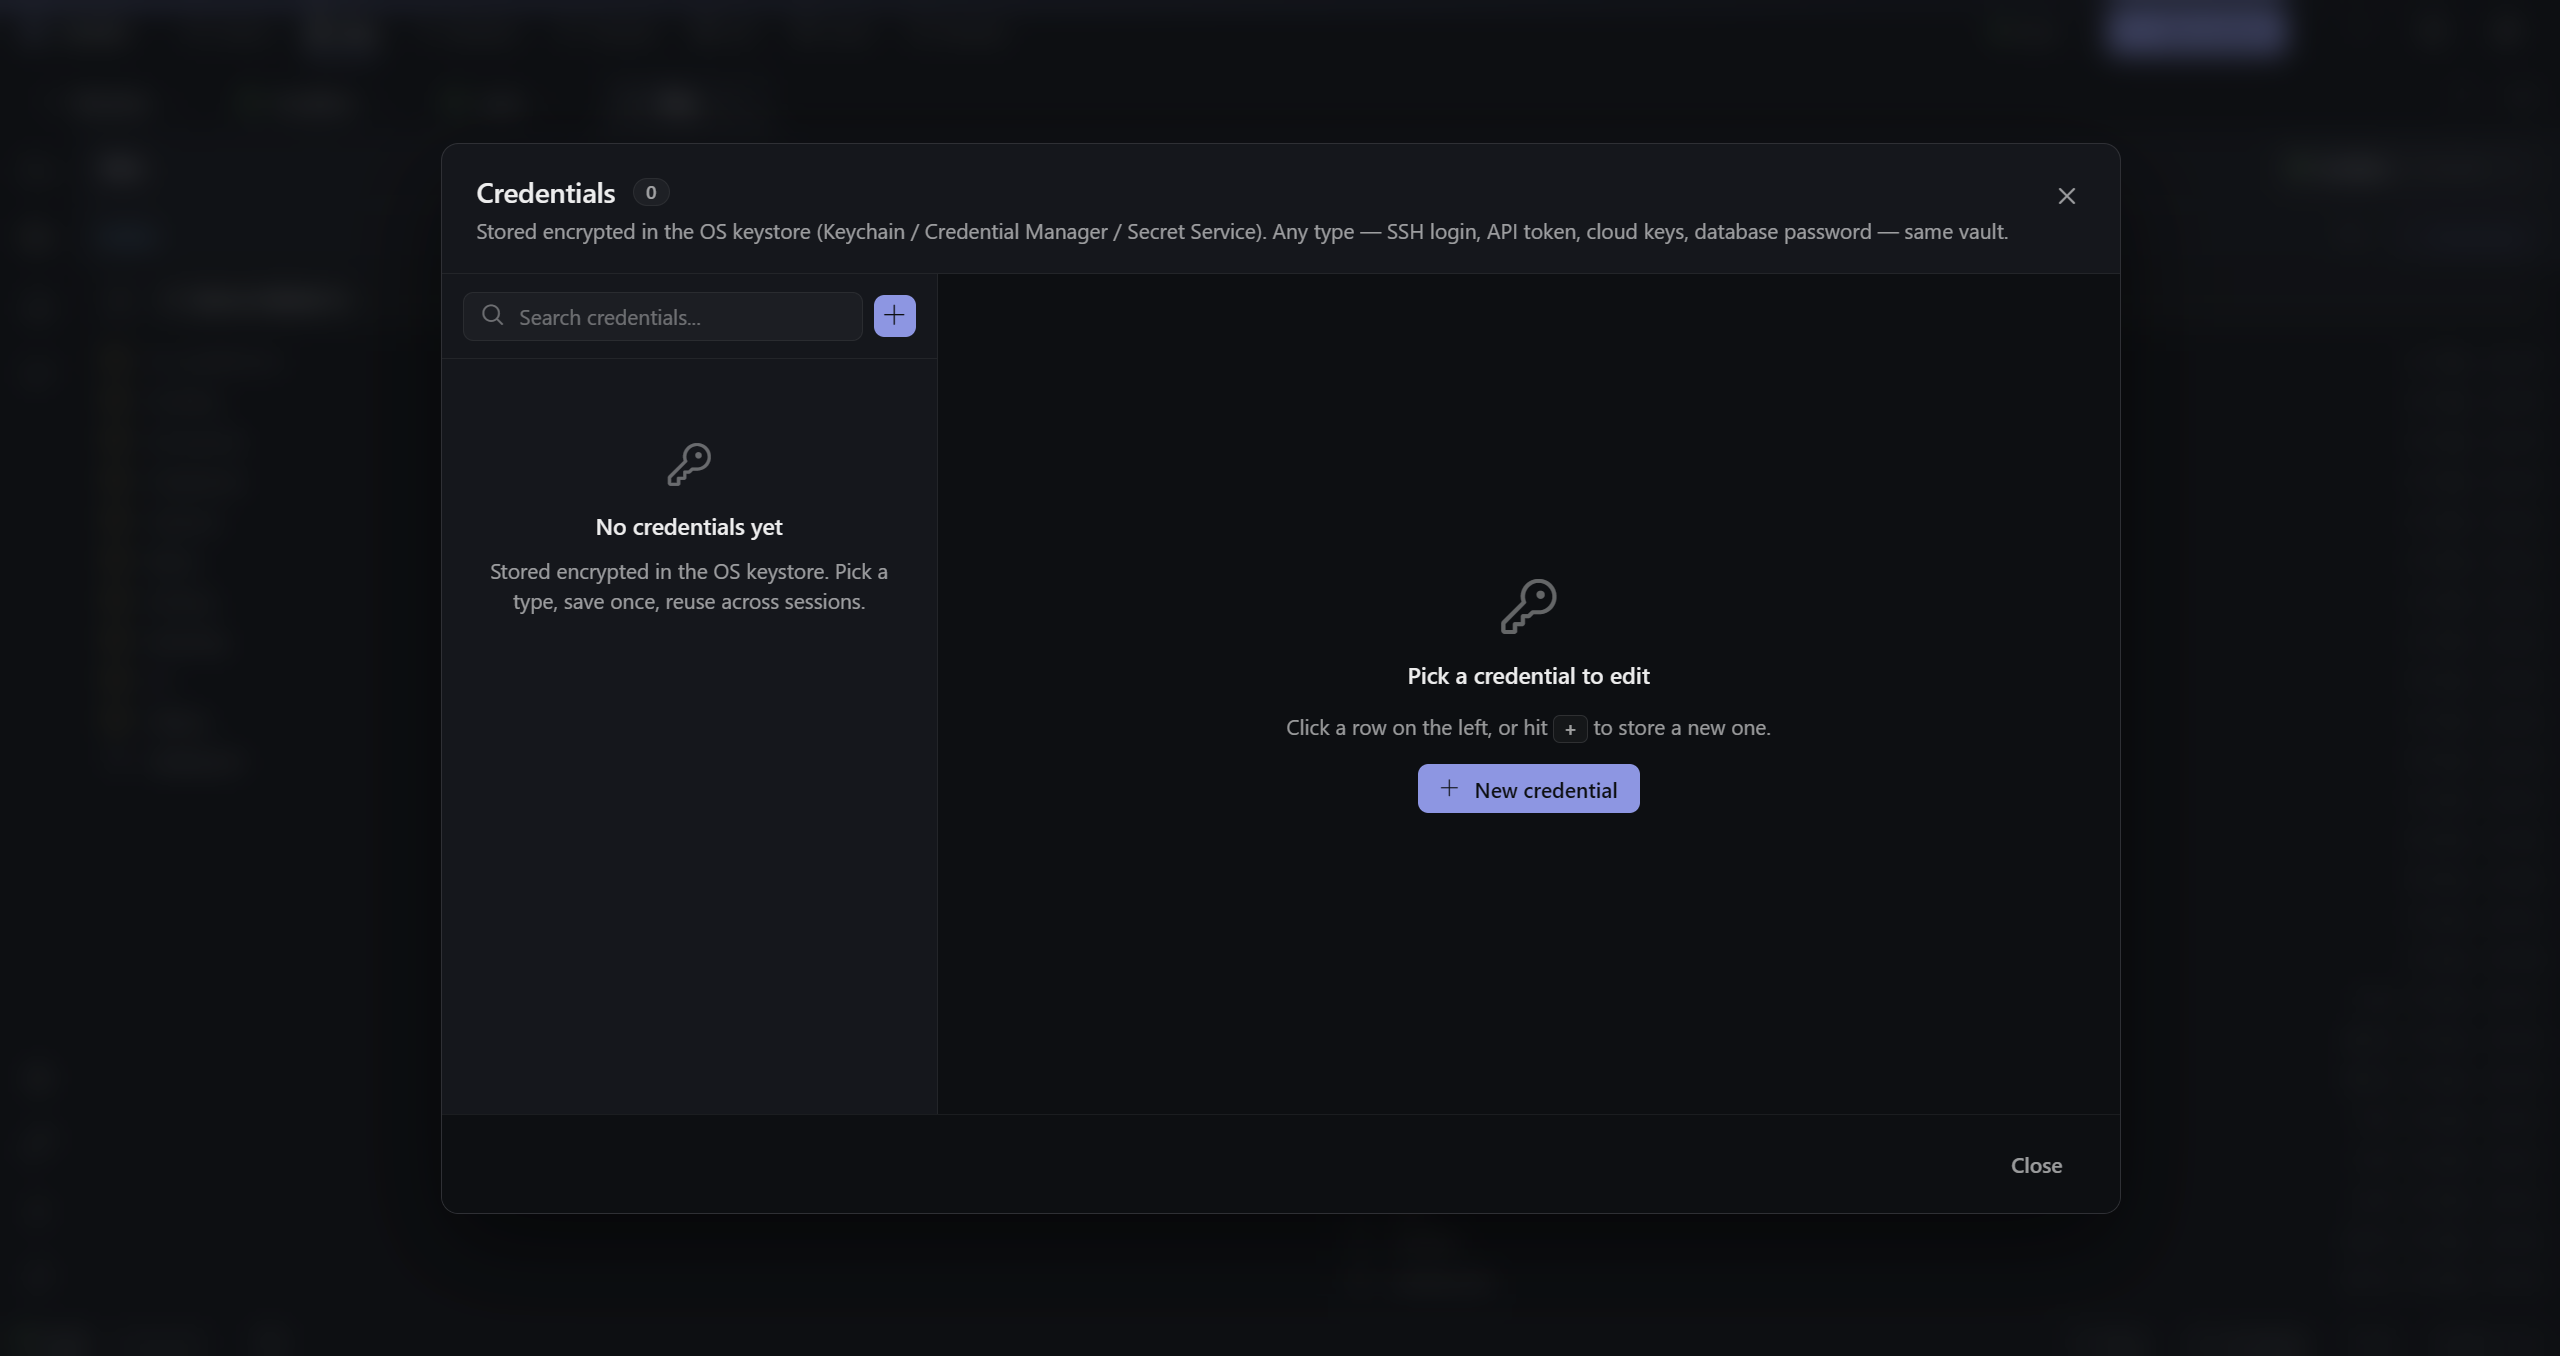Click the magnifier icon in the search box
Image resolution: width=2560 pixels, height=1356 pixels.
point(492,316)
